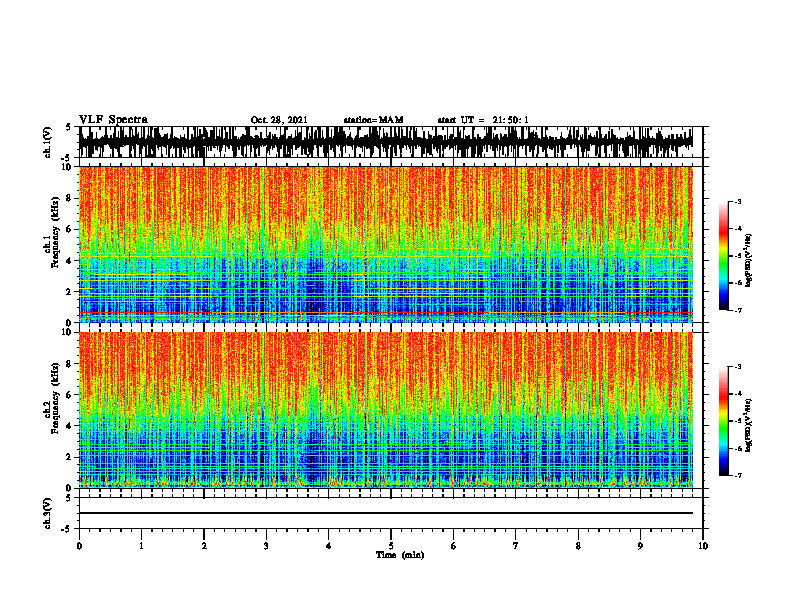Click the "2" tick on ch.2 frequency axis
The height and width of the screenshot is (612, 792).
point(71,457)
